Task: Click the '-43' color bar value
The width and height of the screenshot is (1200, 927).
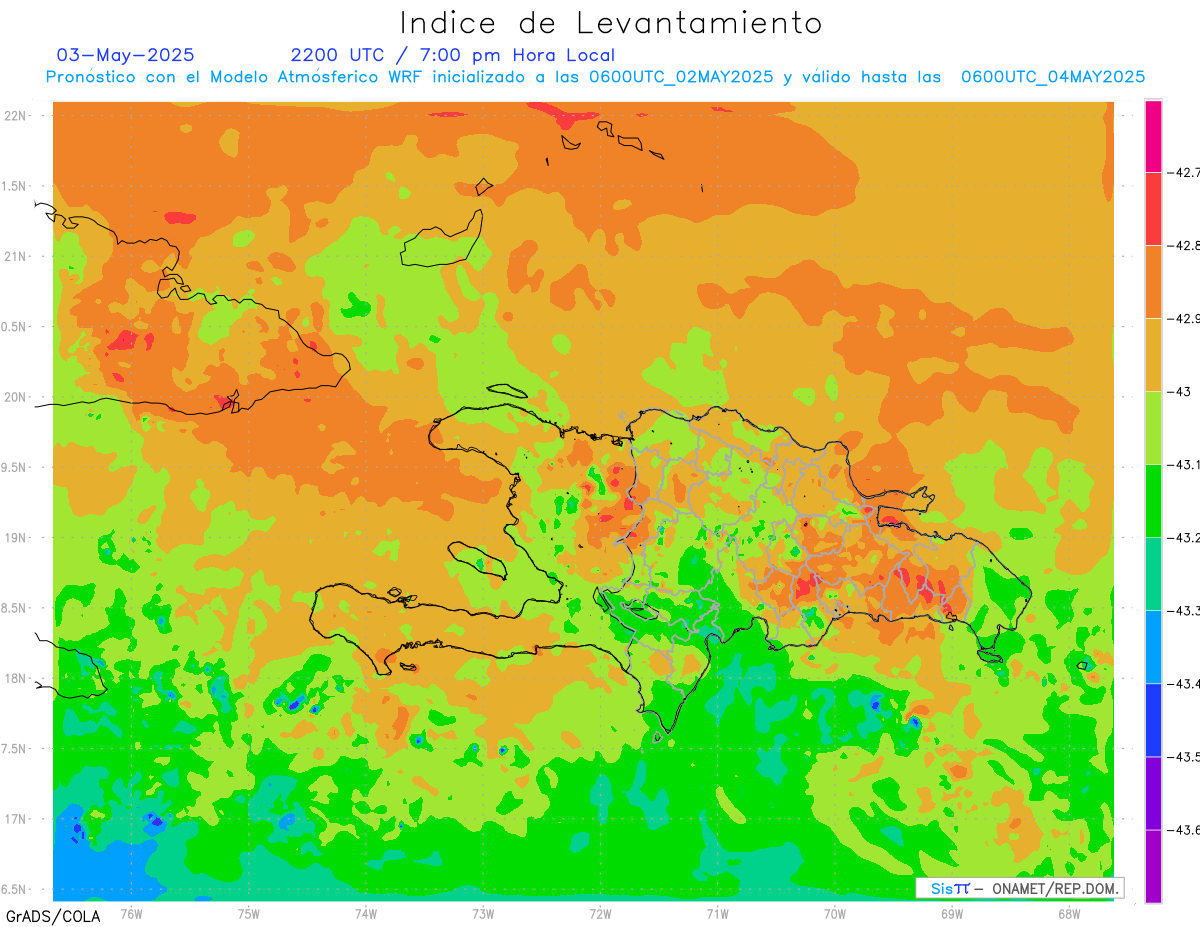Action: tap(1179, 392)
